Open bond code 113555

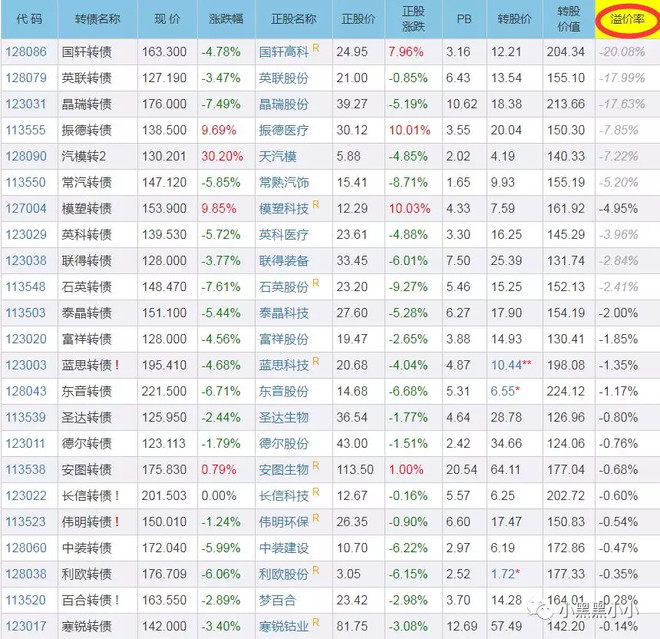[25, 130]
